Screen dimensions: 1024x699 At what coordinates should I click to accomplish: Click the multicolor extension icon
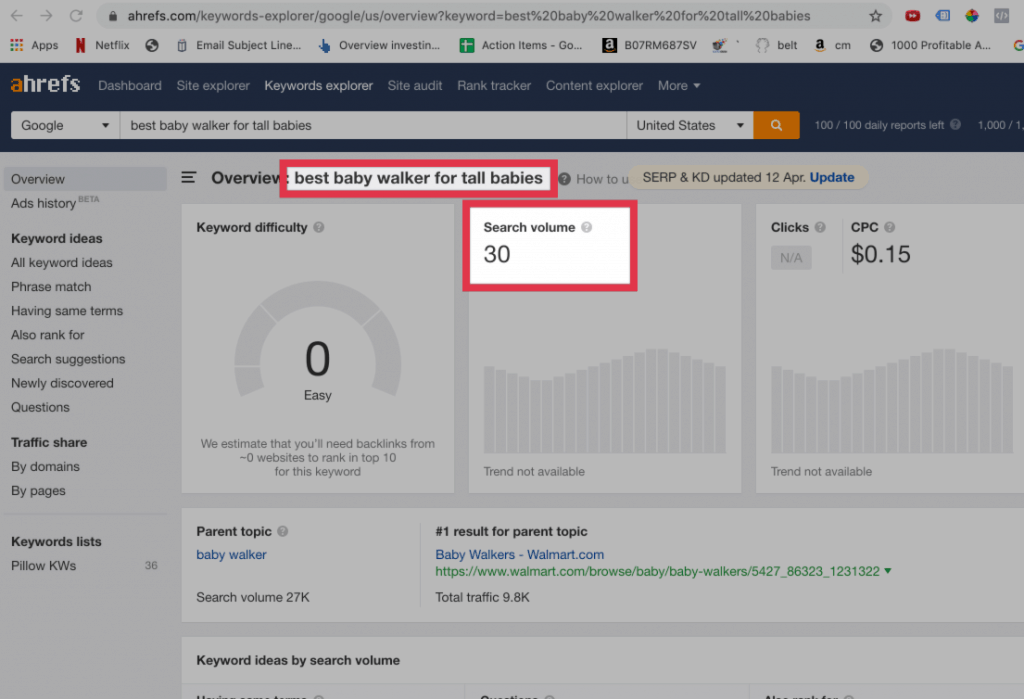click(972, 16)
